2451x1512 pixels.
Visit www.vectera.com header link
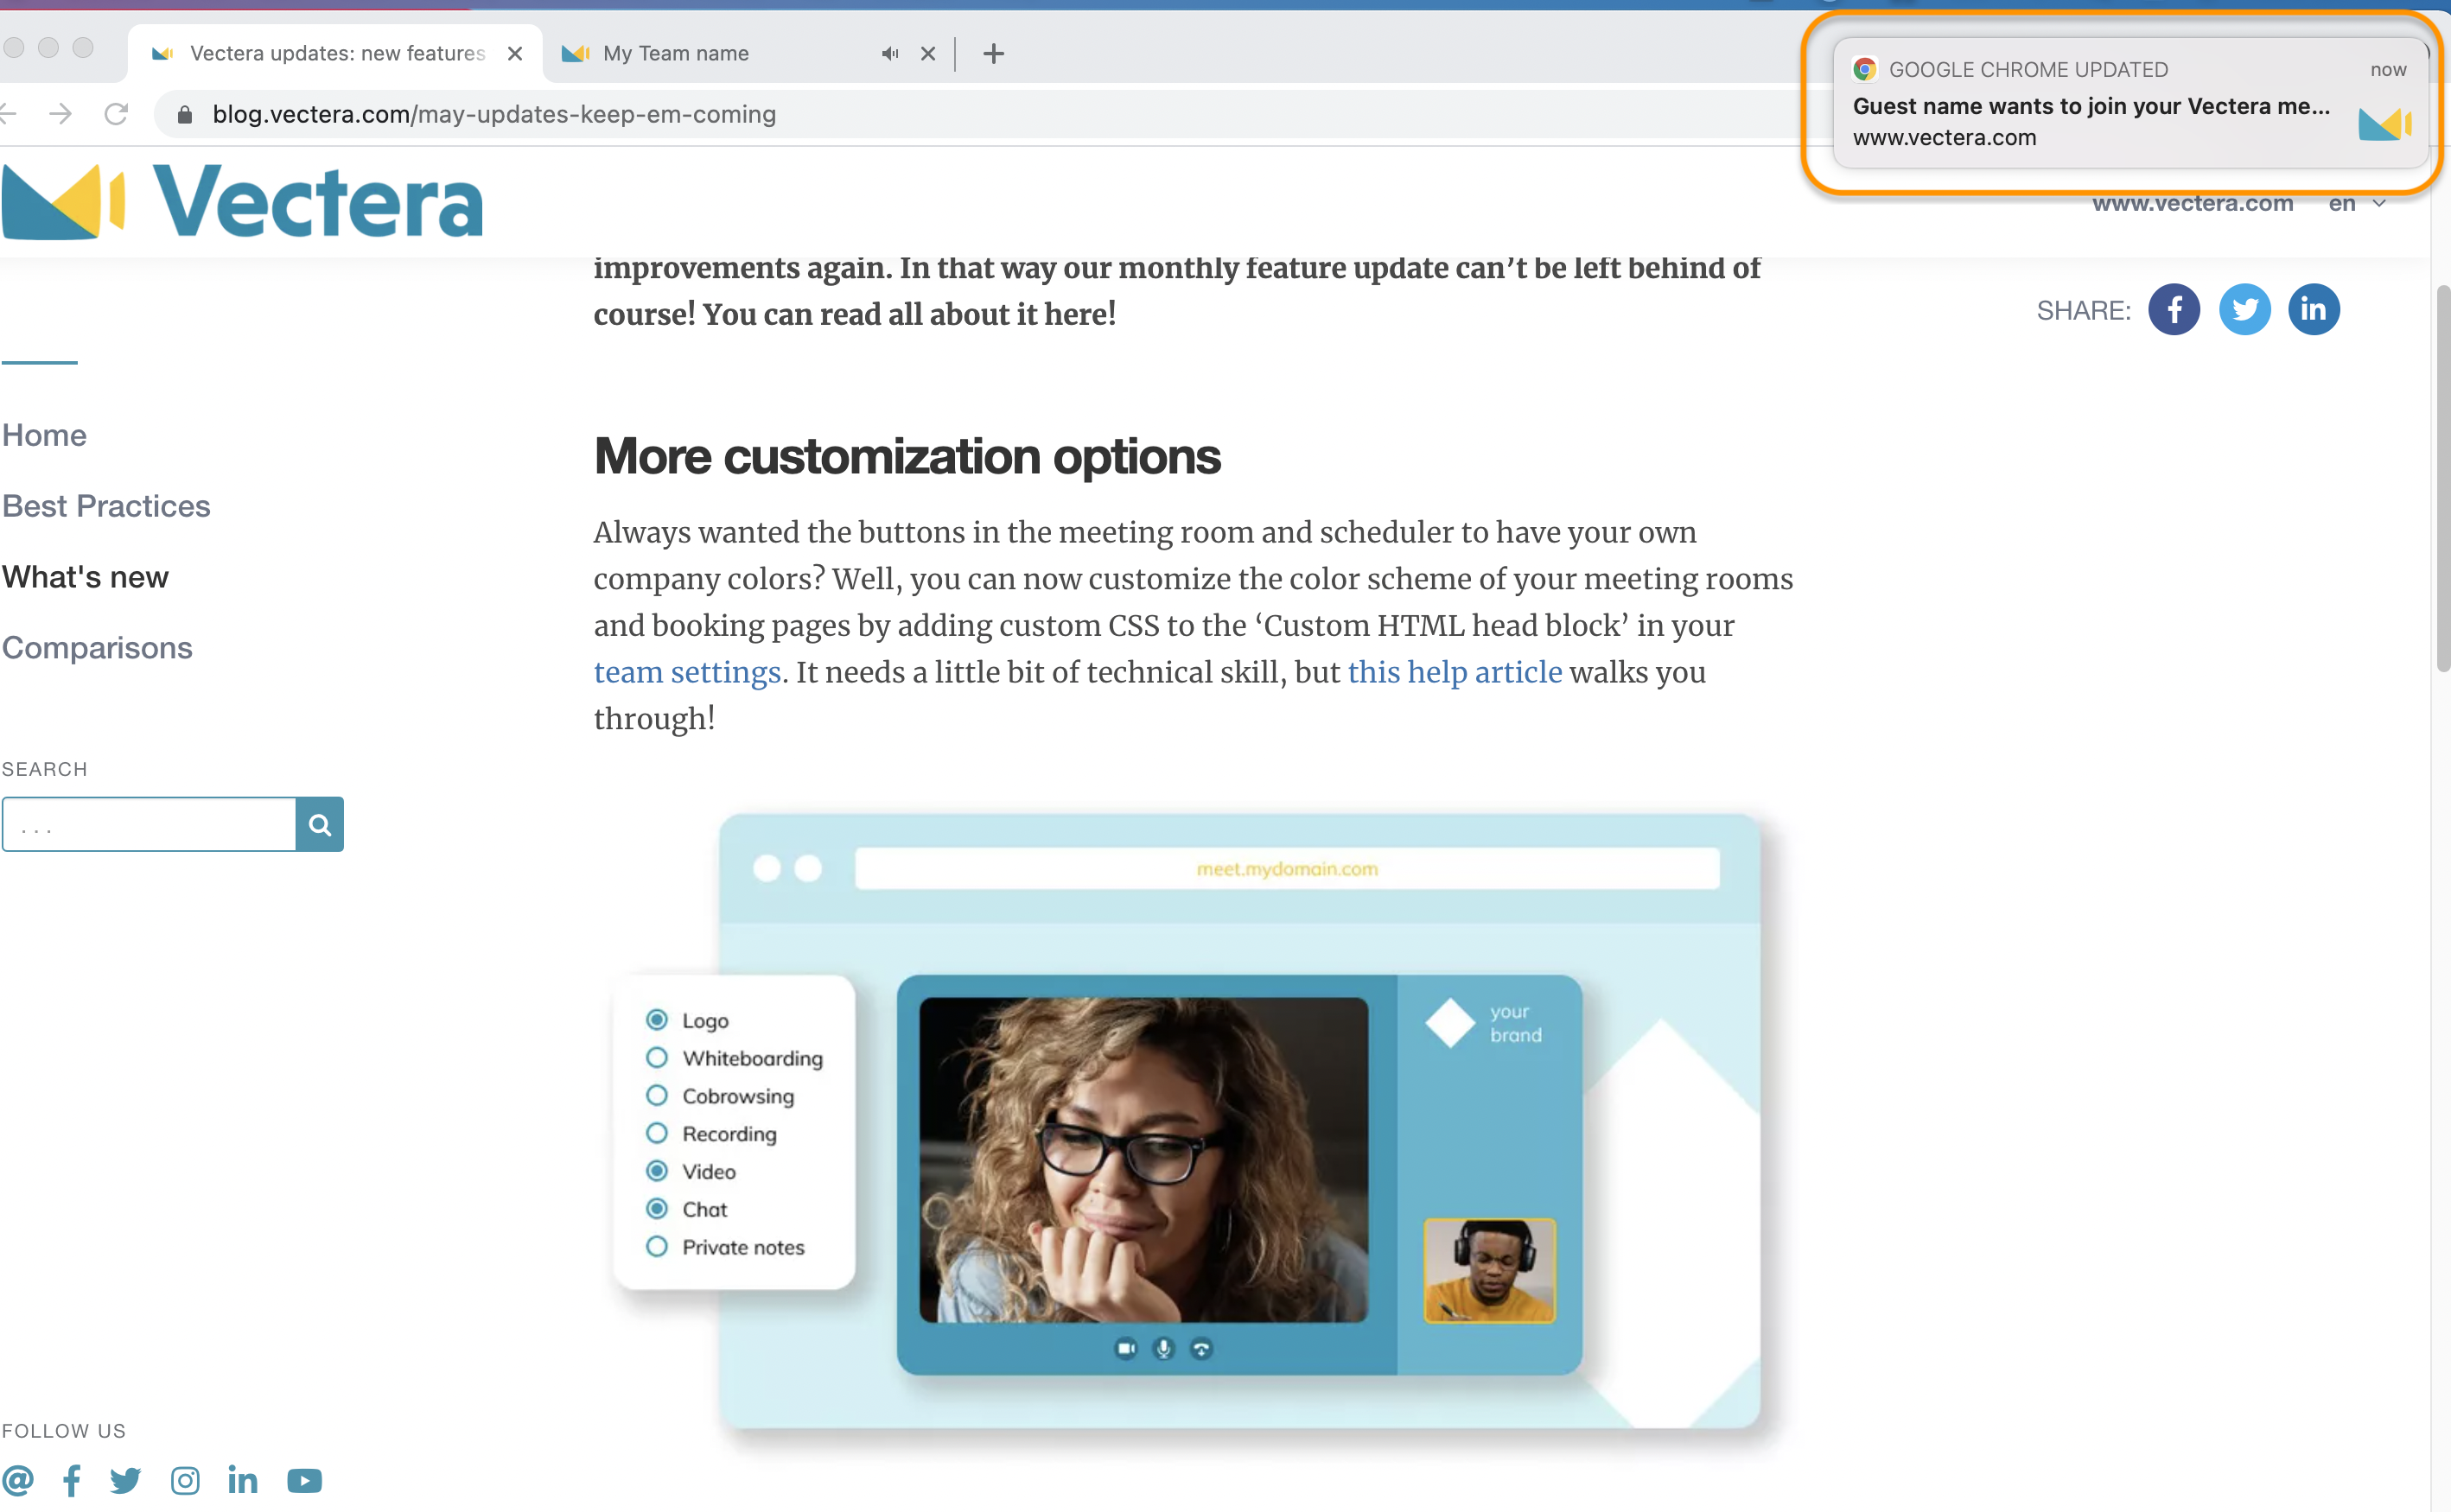click(x=2192, y=203)
